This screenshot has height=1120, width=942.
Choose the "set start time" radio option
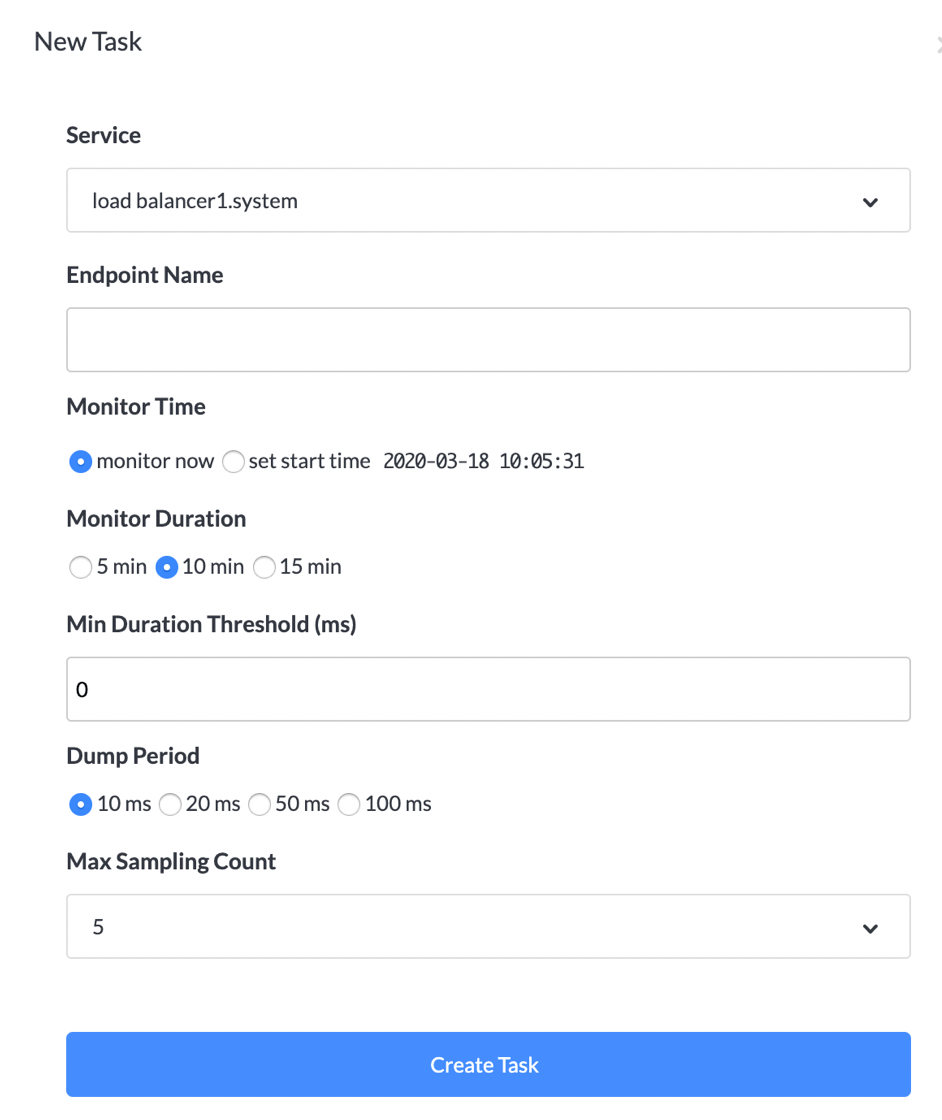(233, 462)
